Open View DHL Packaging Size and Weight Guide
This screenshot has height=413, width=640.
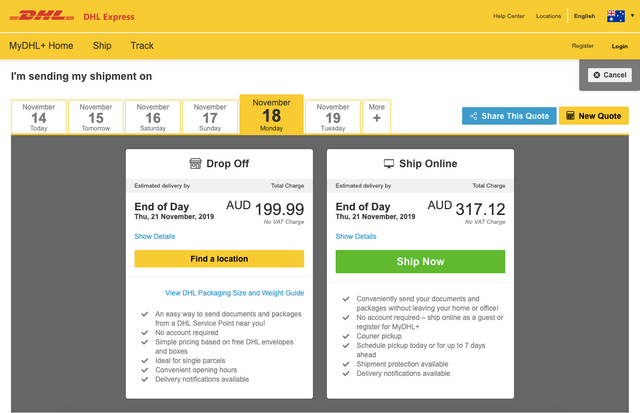[x=235, y=293]
